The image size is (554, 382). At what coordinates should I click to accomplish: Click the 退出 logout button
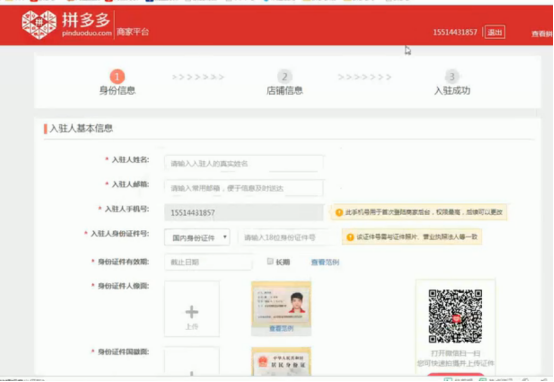[x=495, y=33]
